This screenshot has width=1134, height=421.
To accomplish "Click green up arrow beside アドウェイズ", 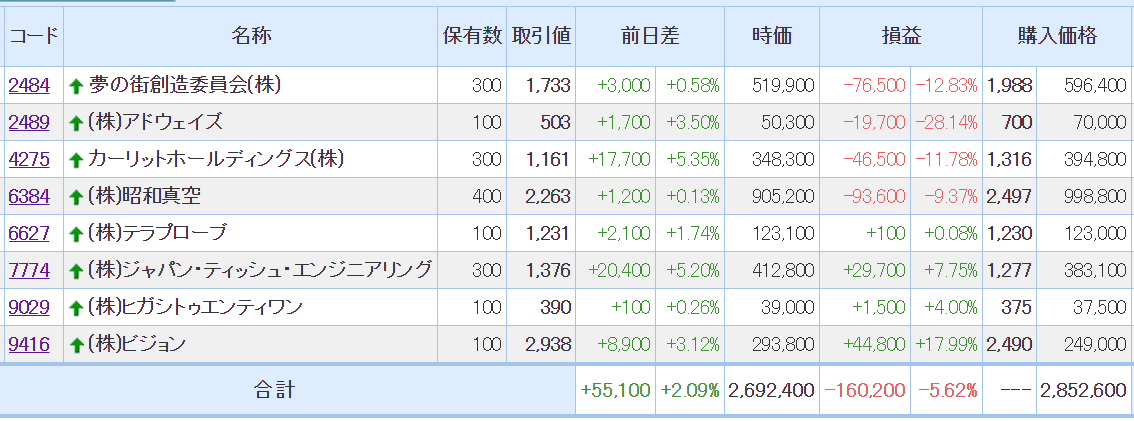I will coord(76,123).
